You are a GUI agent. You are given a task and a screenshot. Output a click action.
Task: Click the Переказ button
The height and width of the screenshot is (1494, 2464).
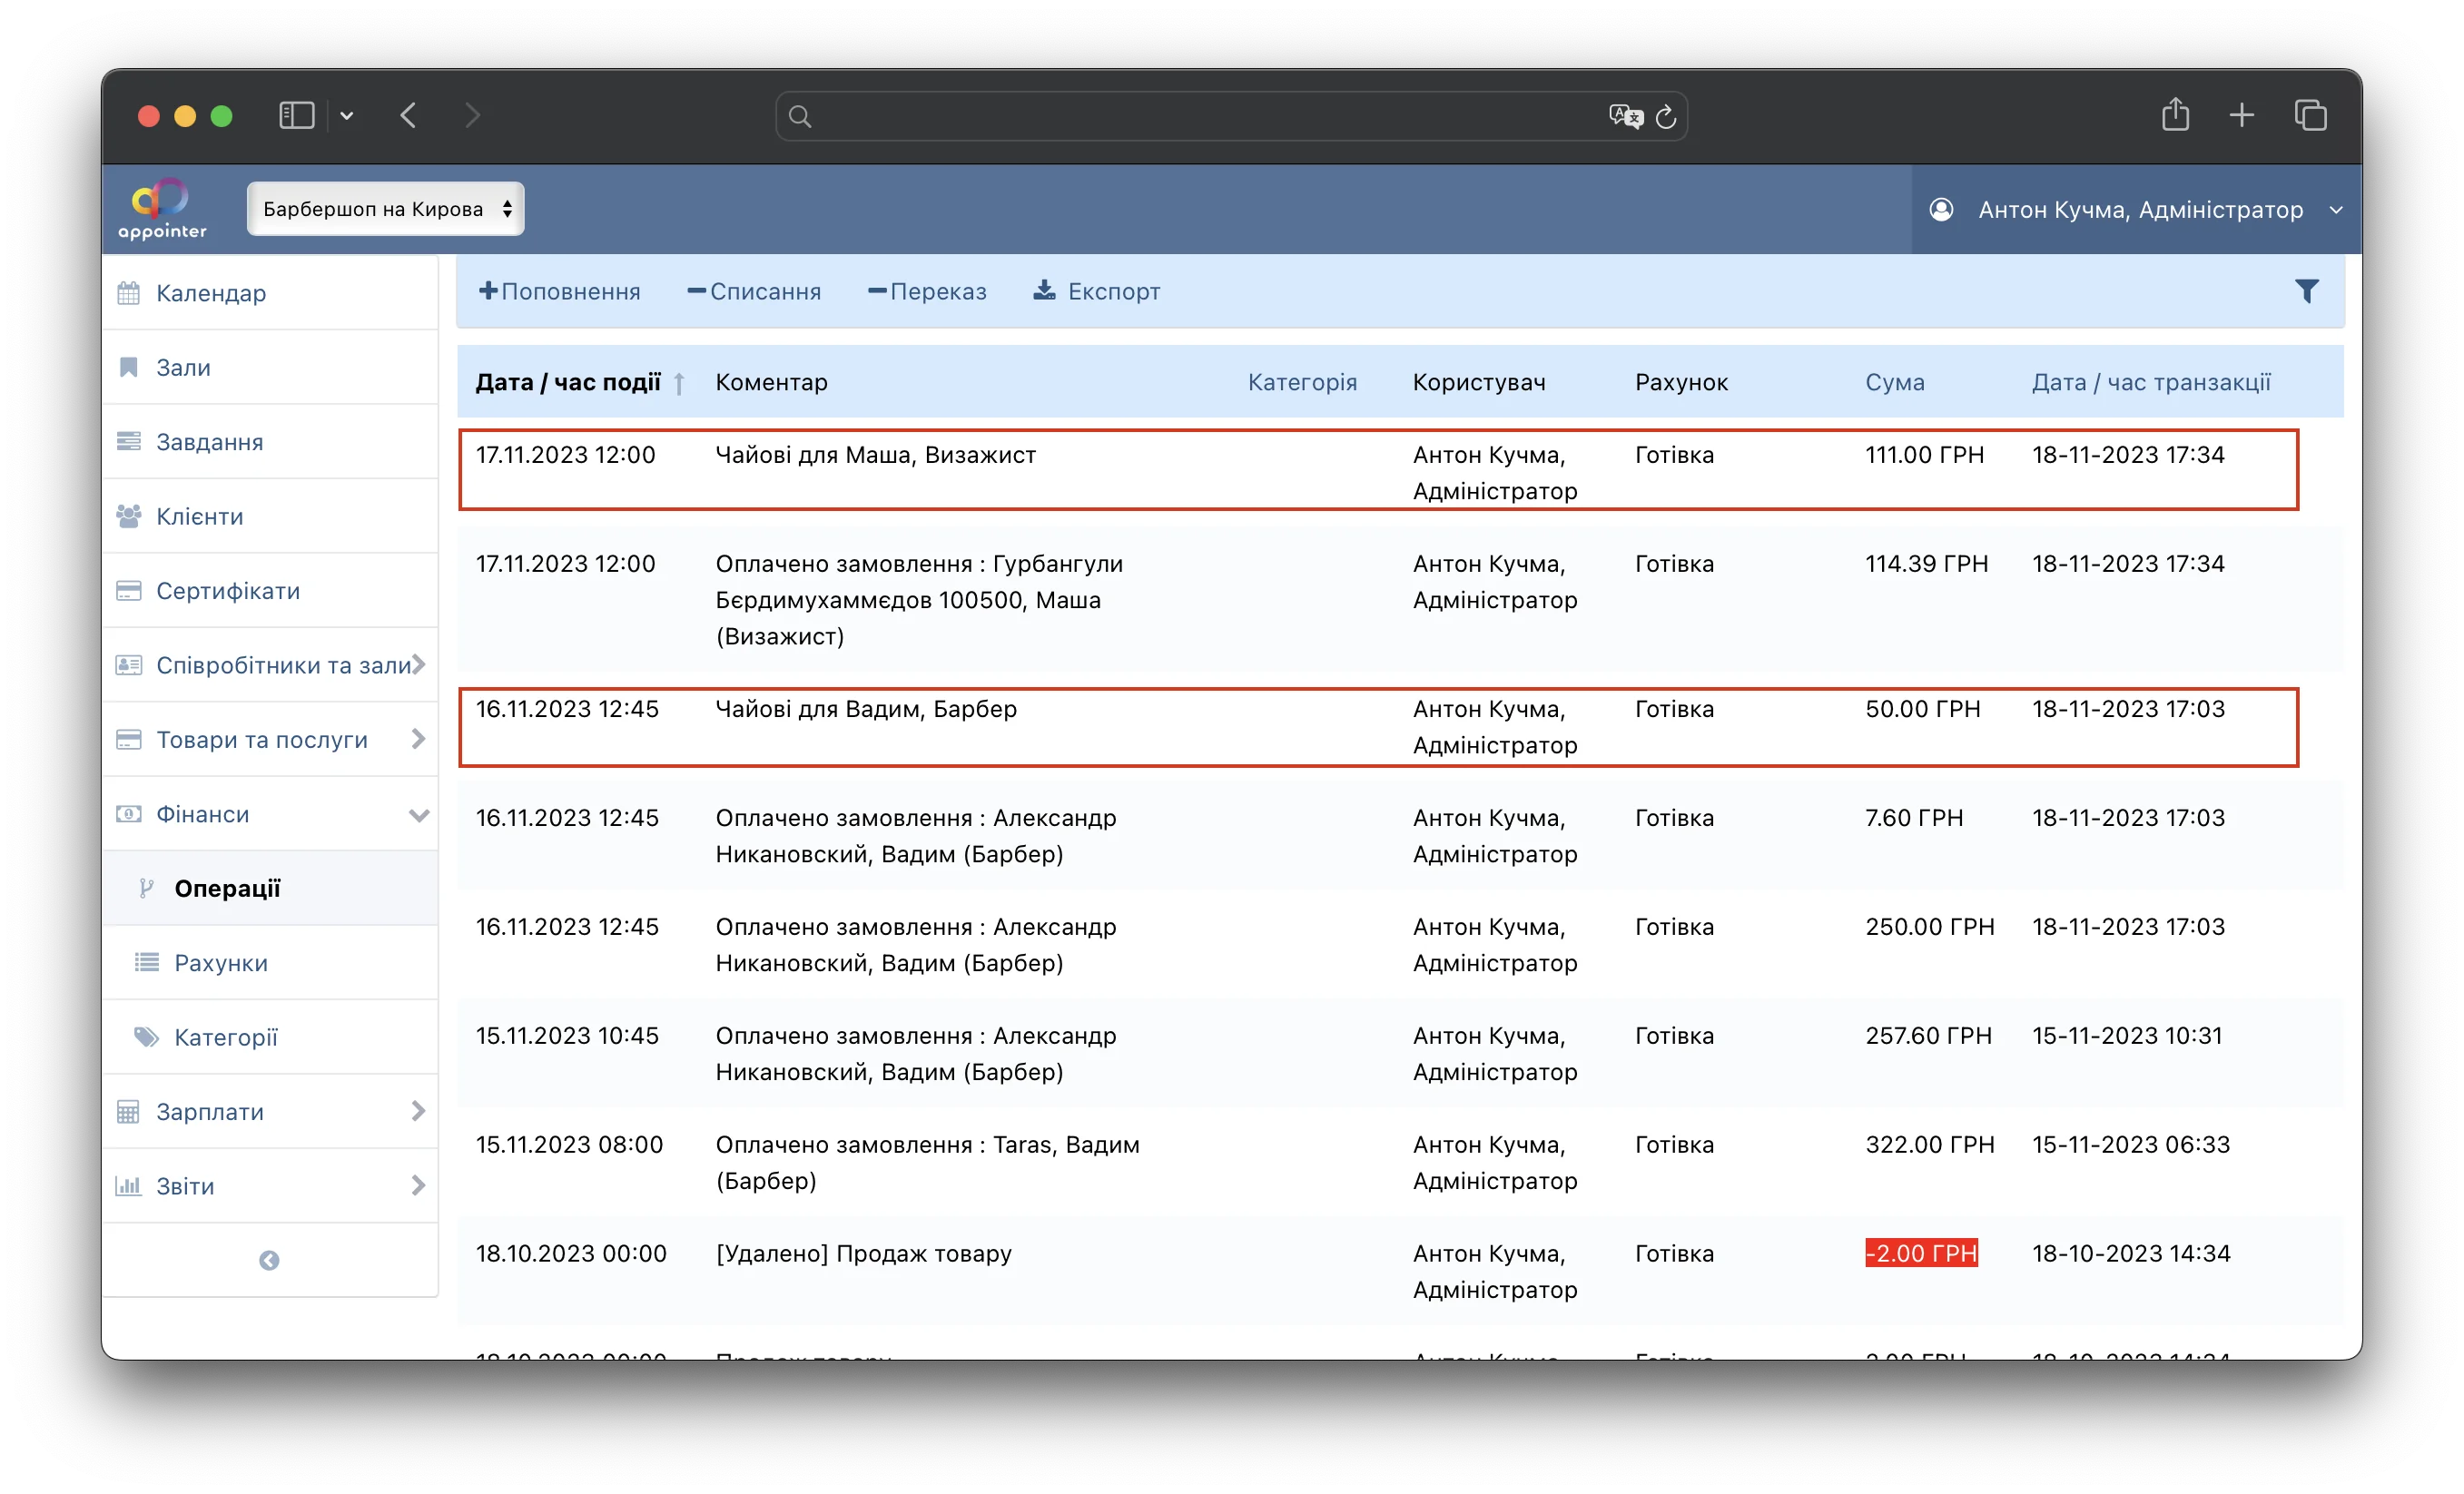click(x=927, y=291)
